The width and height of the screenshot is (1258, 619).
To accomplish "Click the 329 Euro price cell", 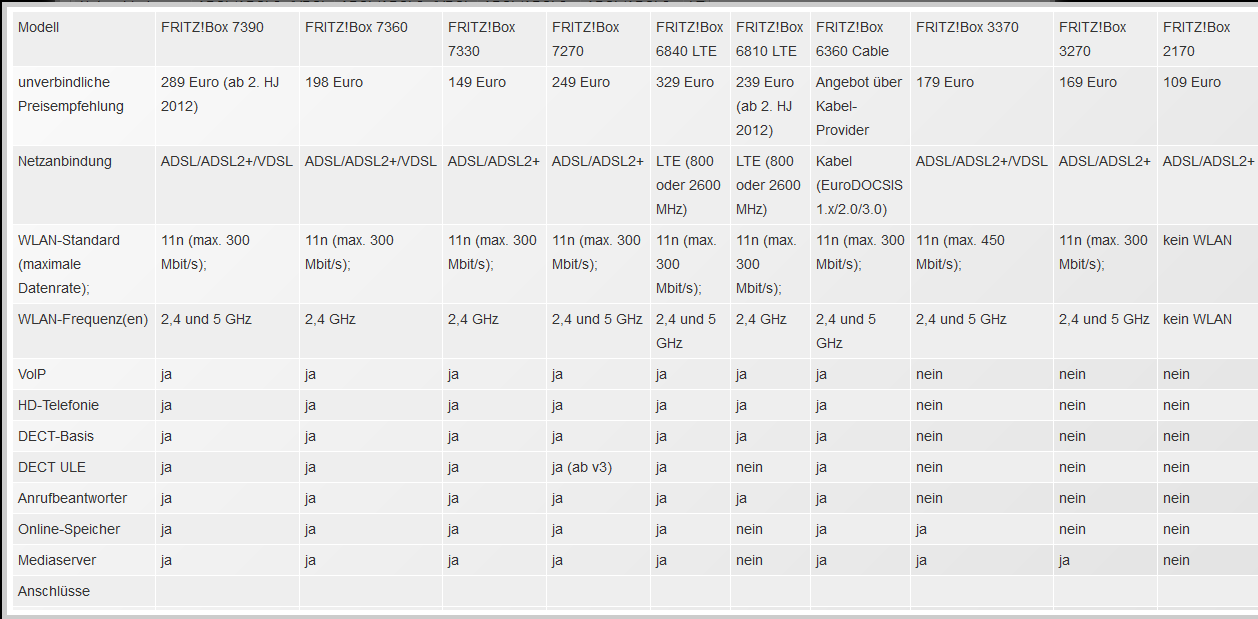I will click(685, 83).
